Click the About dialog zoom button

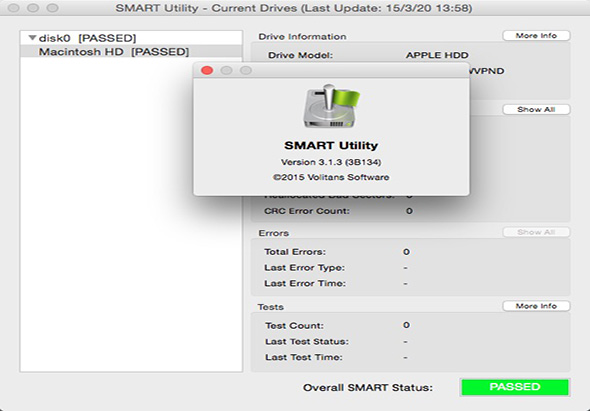click(x=246, y=70)
